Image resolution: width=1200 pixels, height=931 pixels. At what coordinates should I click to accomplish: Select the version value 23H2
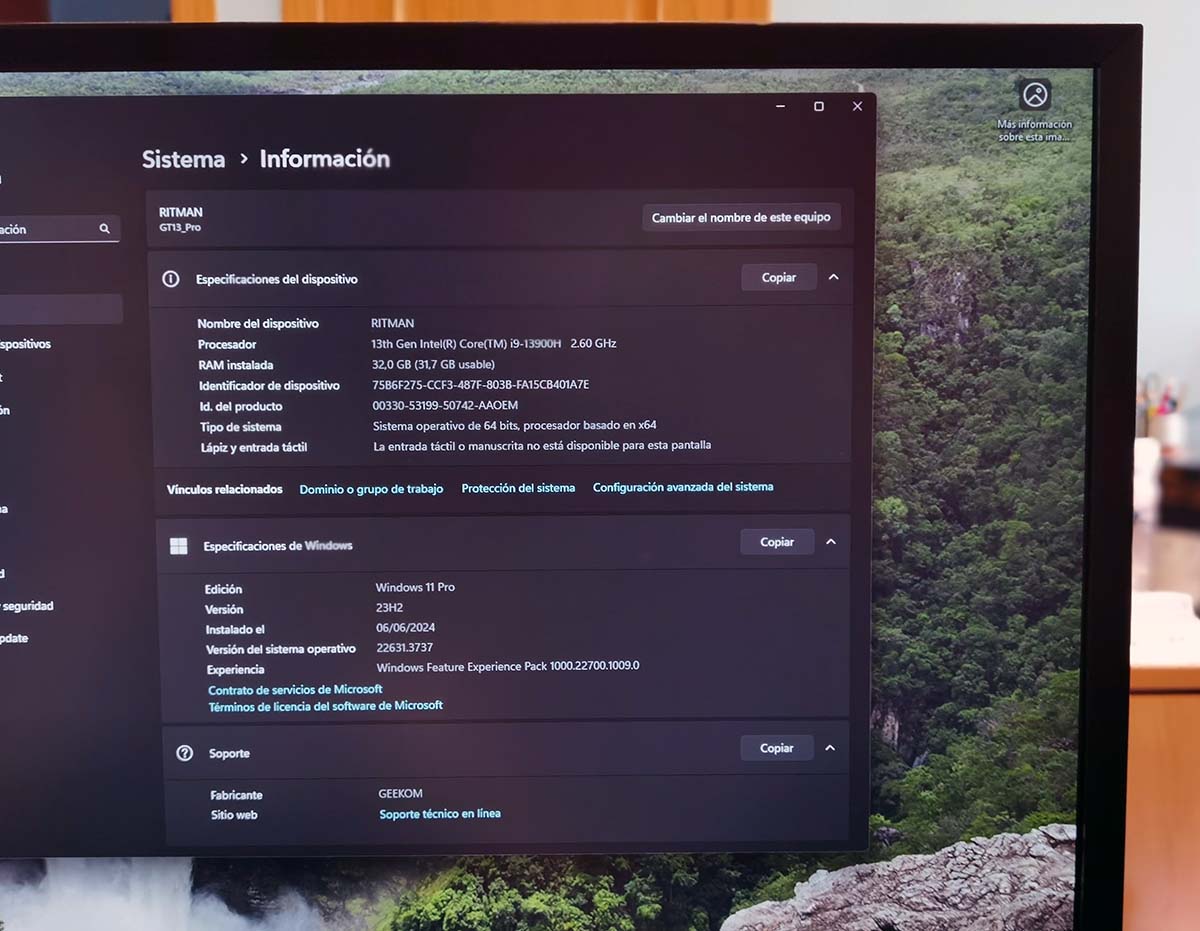[389, 607]
